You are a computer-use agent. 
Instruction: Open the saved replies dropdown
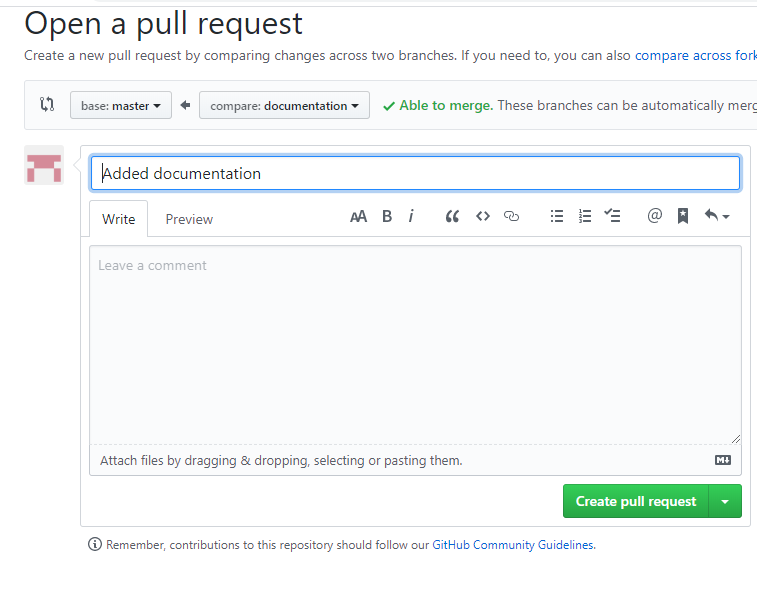click(x=716, y=216)
